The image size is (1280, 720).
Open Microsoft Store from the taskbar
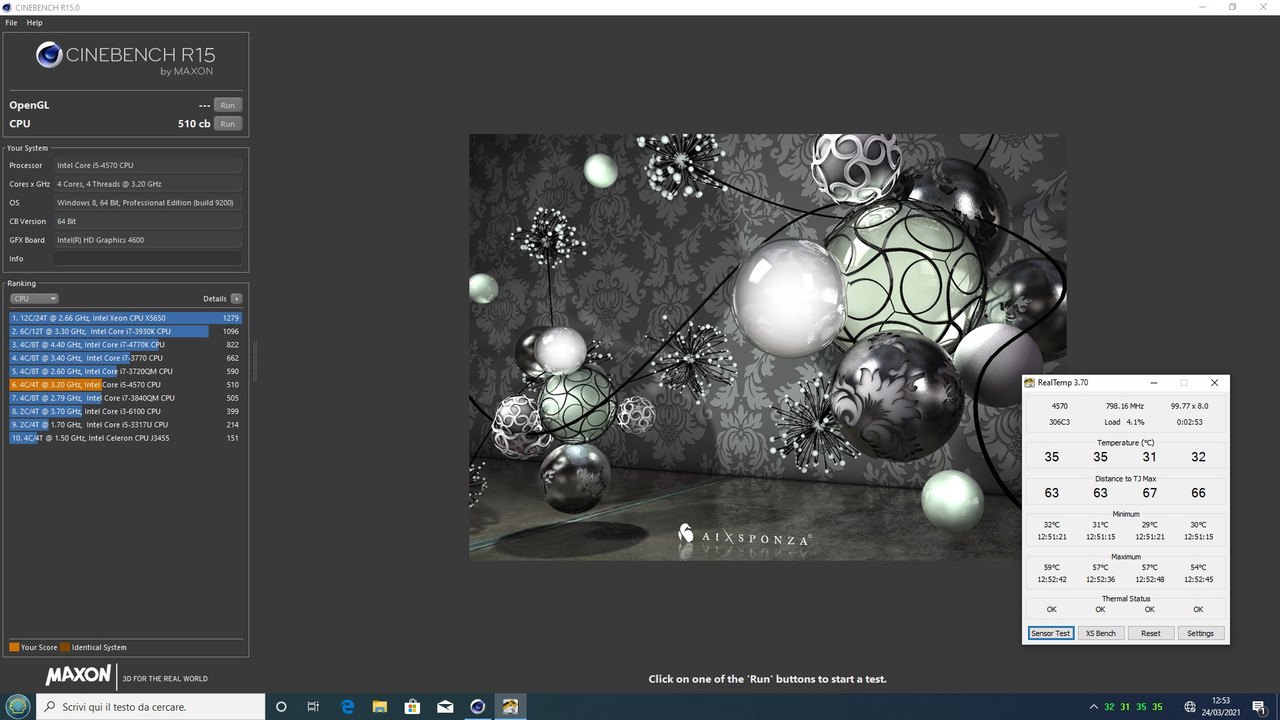[x=412, y=707]
